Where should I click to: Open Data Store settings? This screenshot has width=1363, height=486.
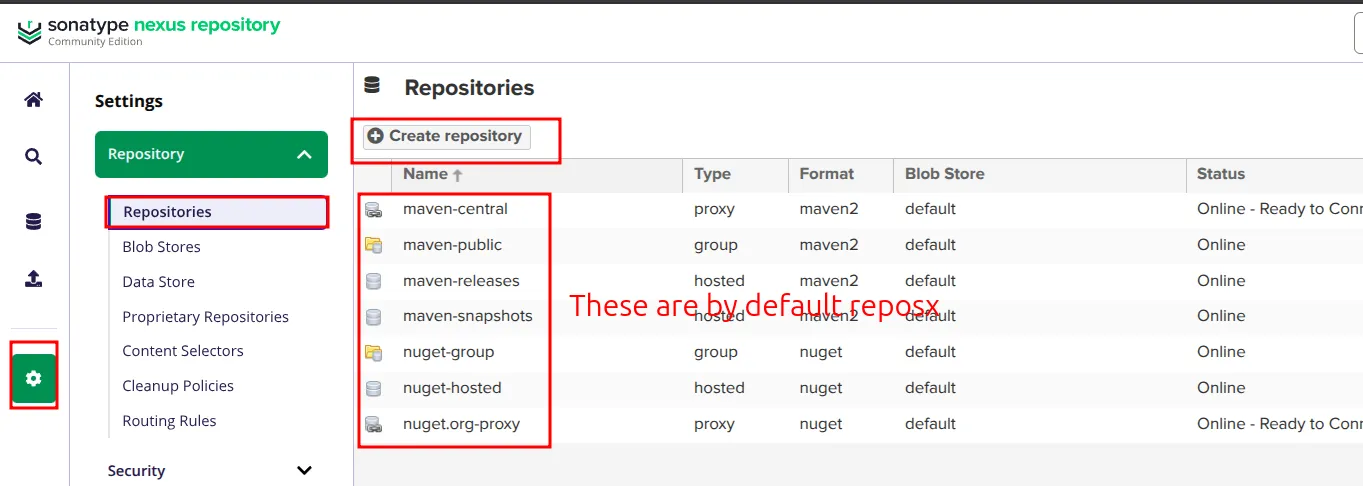click(158, 282)
